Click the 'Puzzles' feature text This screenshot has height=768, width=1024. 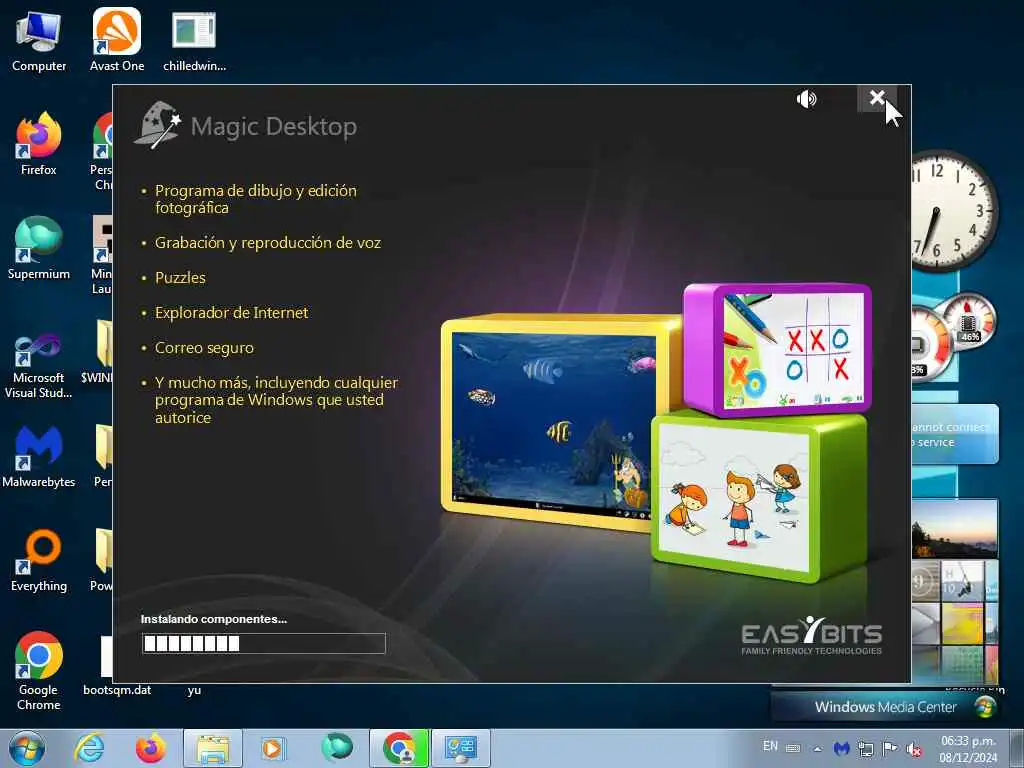pos(180,278)
